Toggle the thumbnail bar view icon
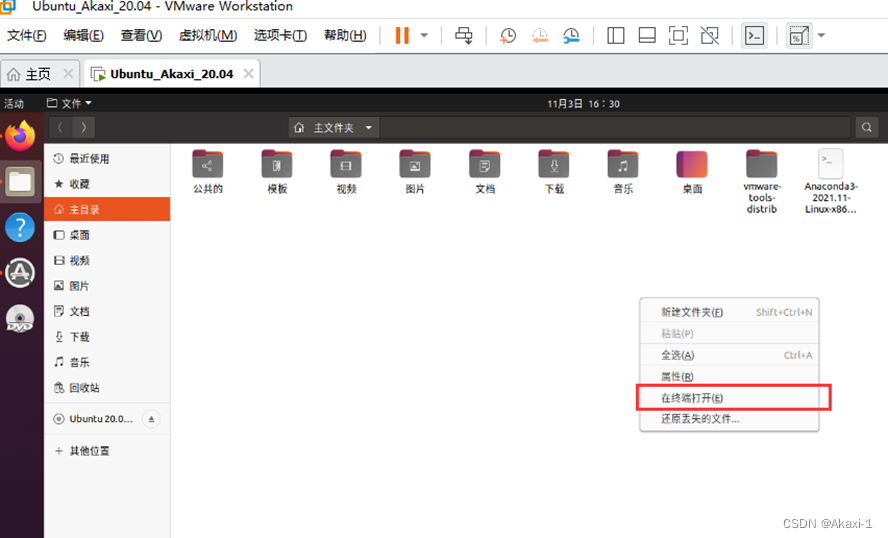 (647, 36)
